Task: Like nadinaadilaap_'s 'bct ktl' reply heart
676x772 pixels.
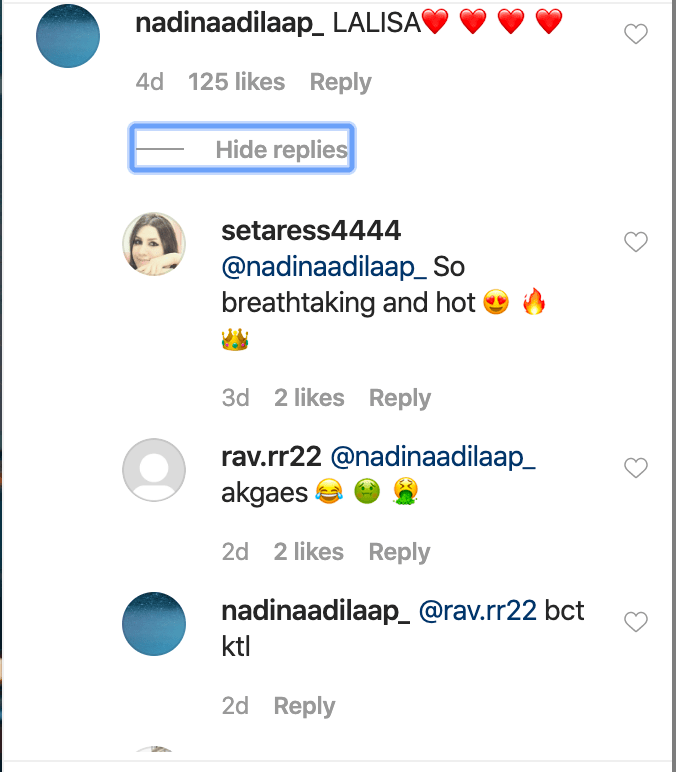Action: point(636,622)
